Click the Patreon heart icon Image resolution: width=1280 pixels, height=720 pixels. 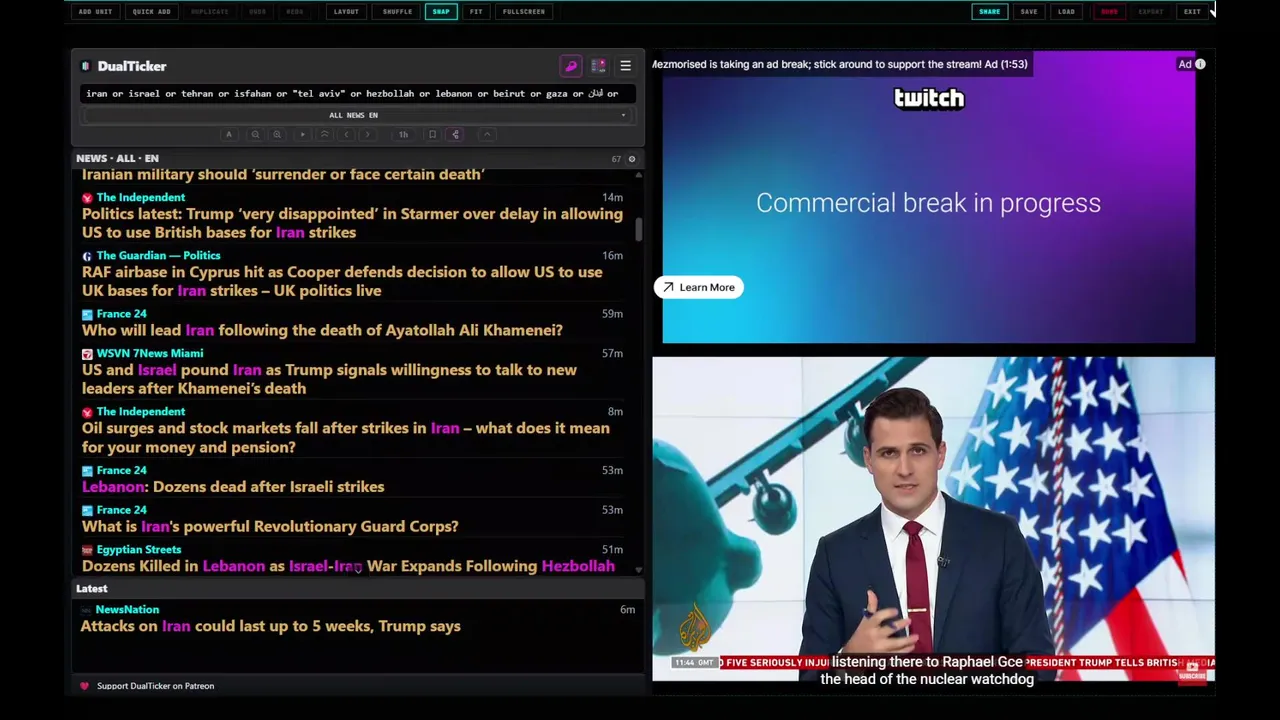pos(84,686)
